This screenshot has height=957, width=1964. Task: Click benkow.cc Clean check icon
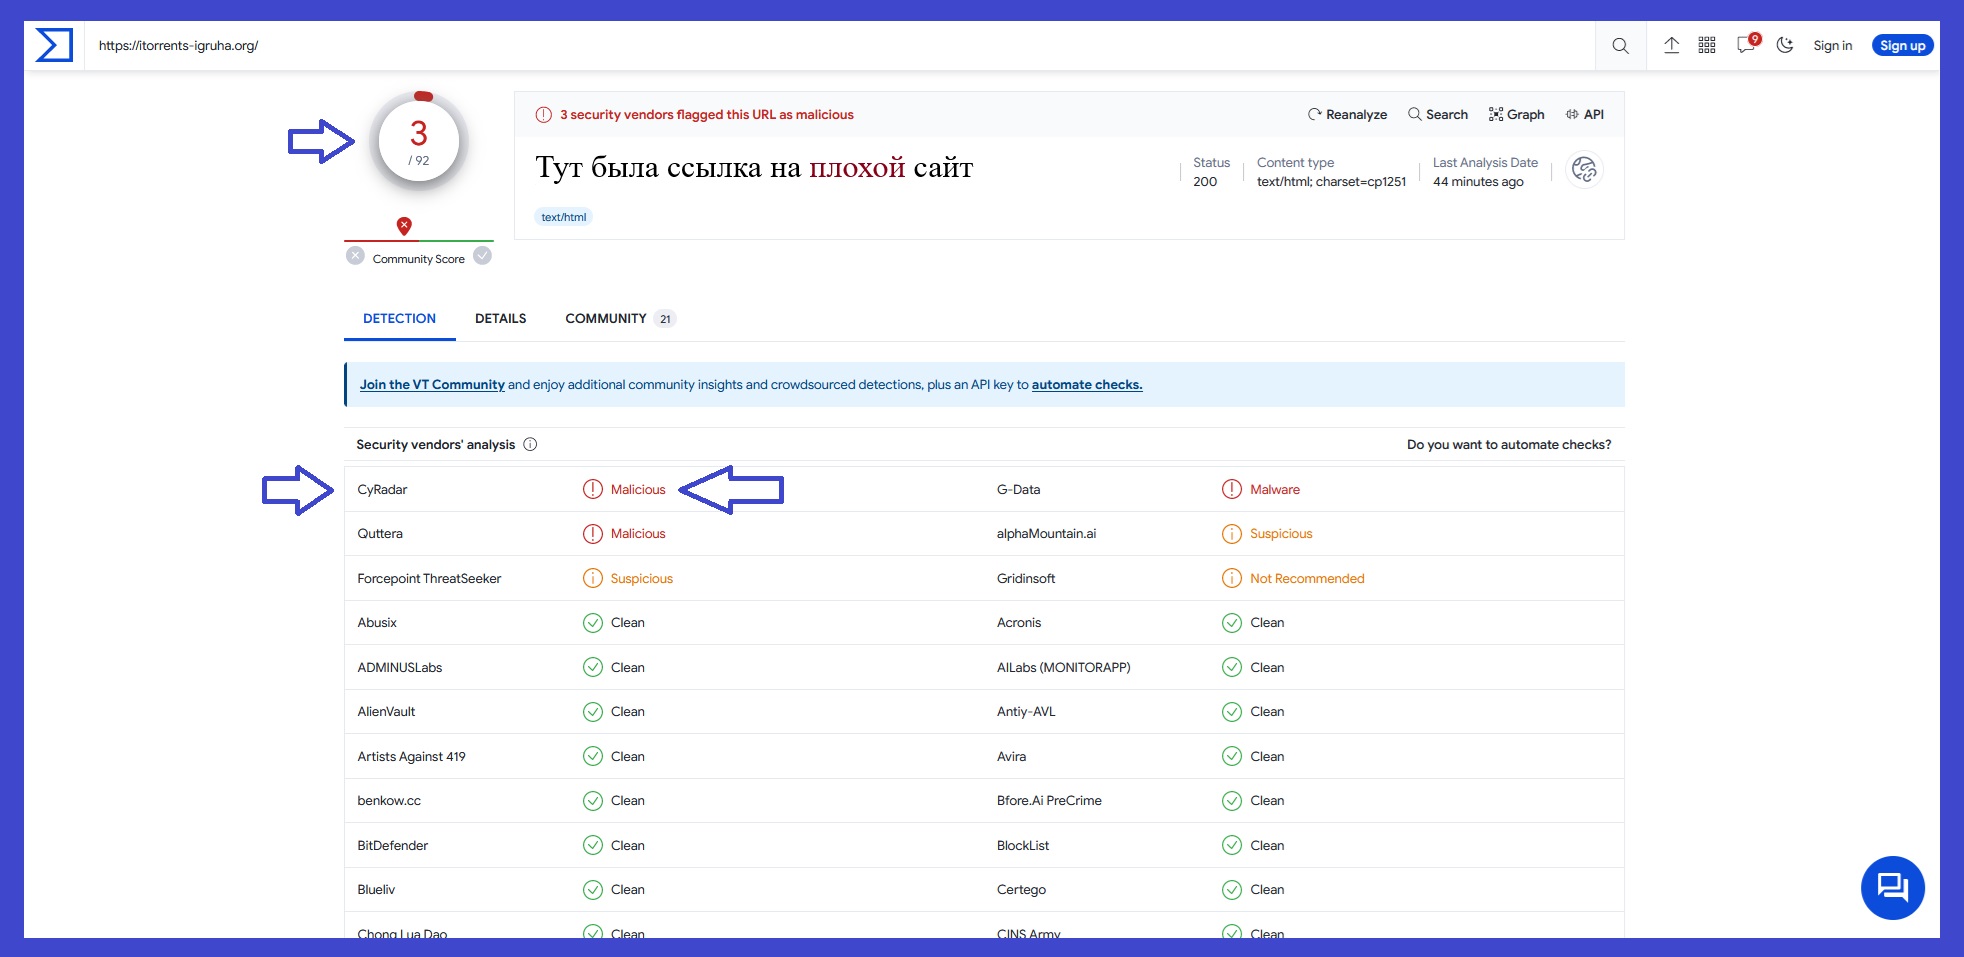(593, 800)
